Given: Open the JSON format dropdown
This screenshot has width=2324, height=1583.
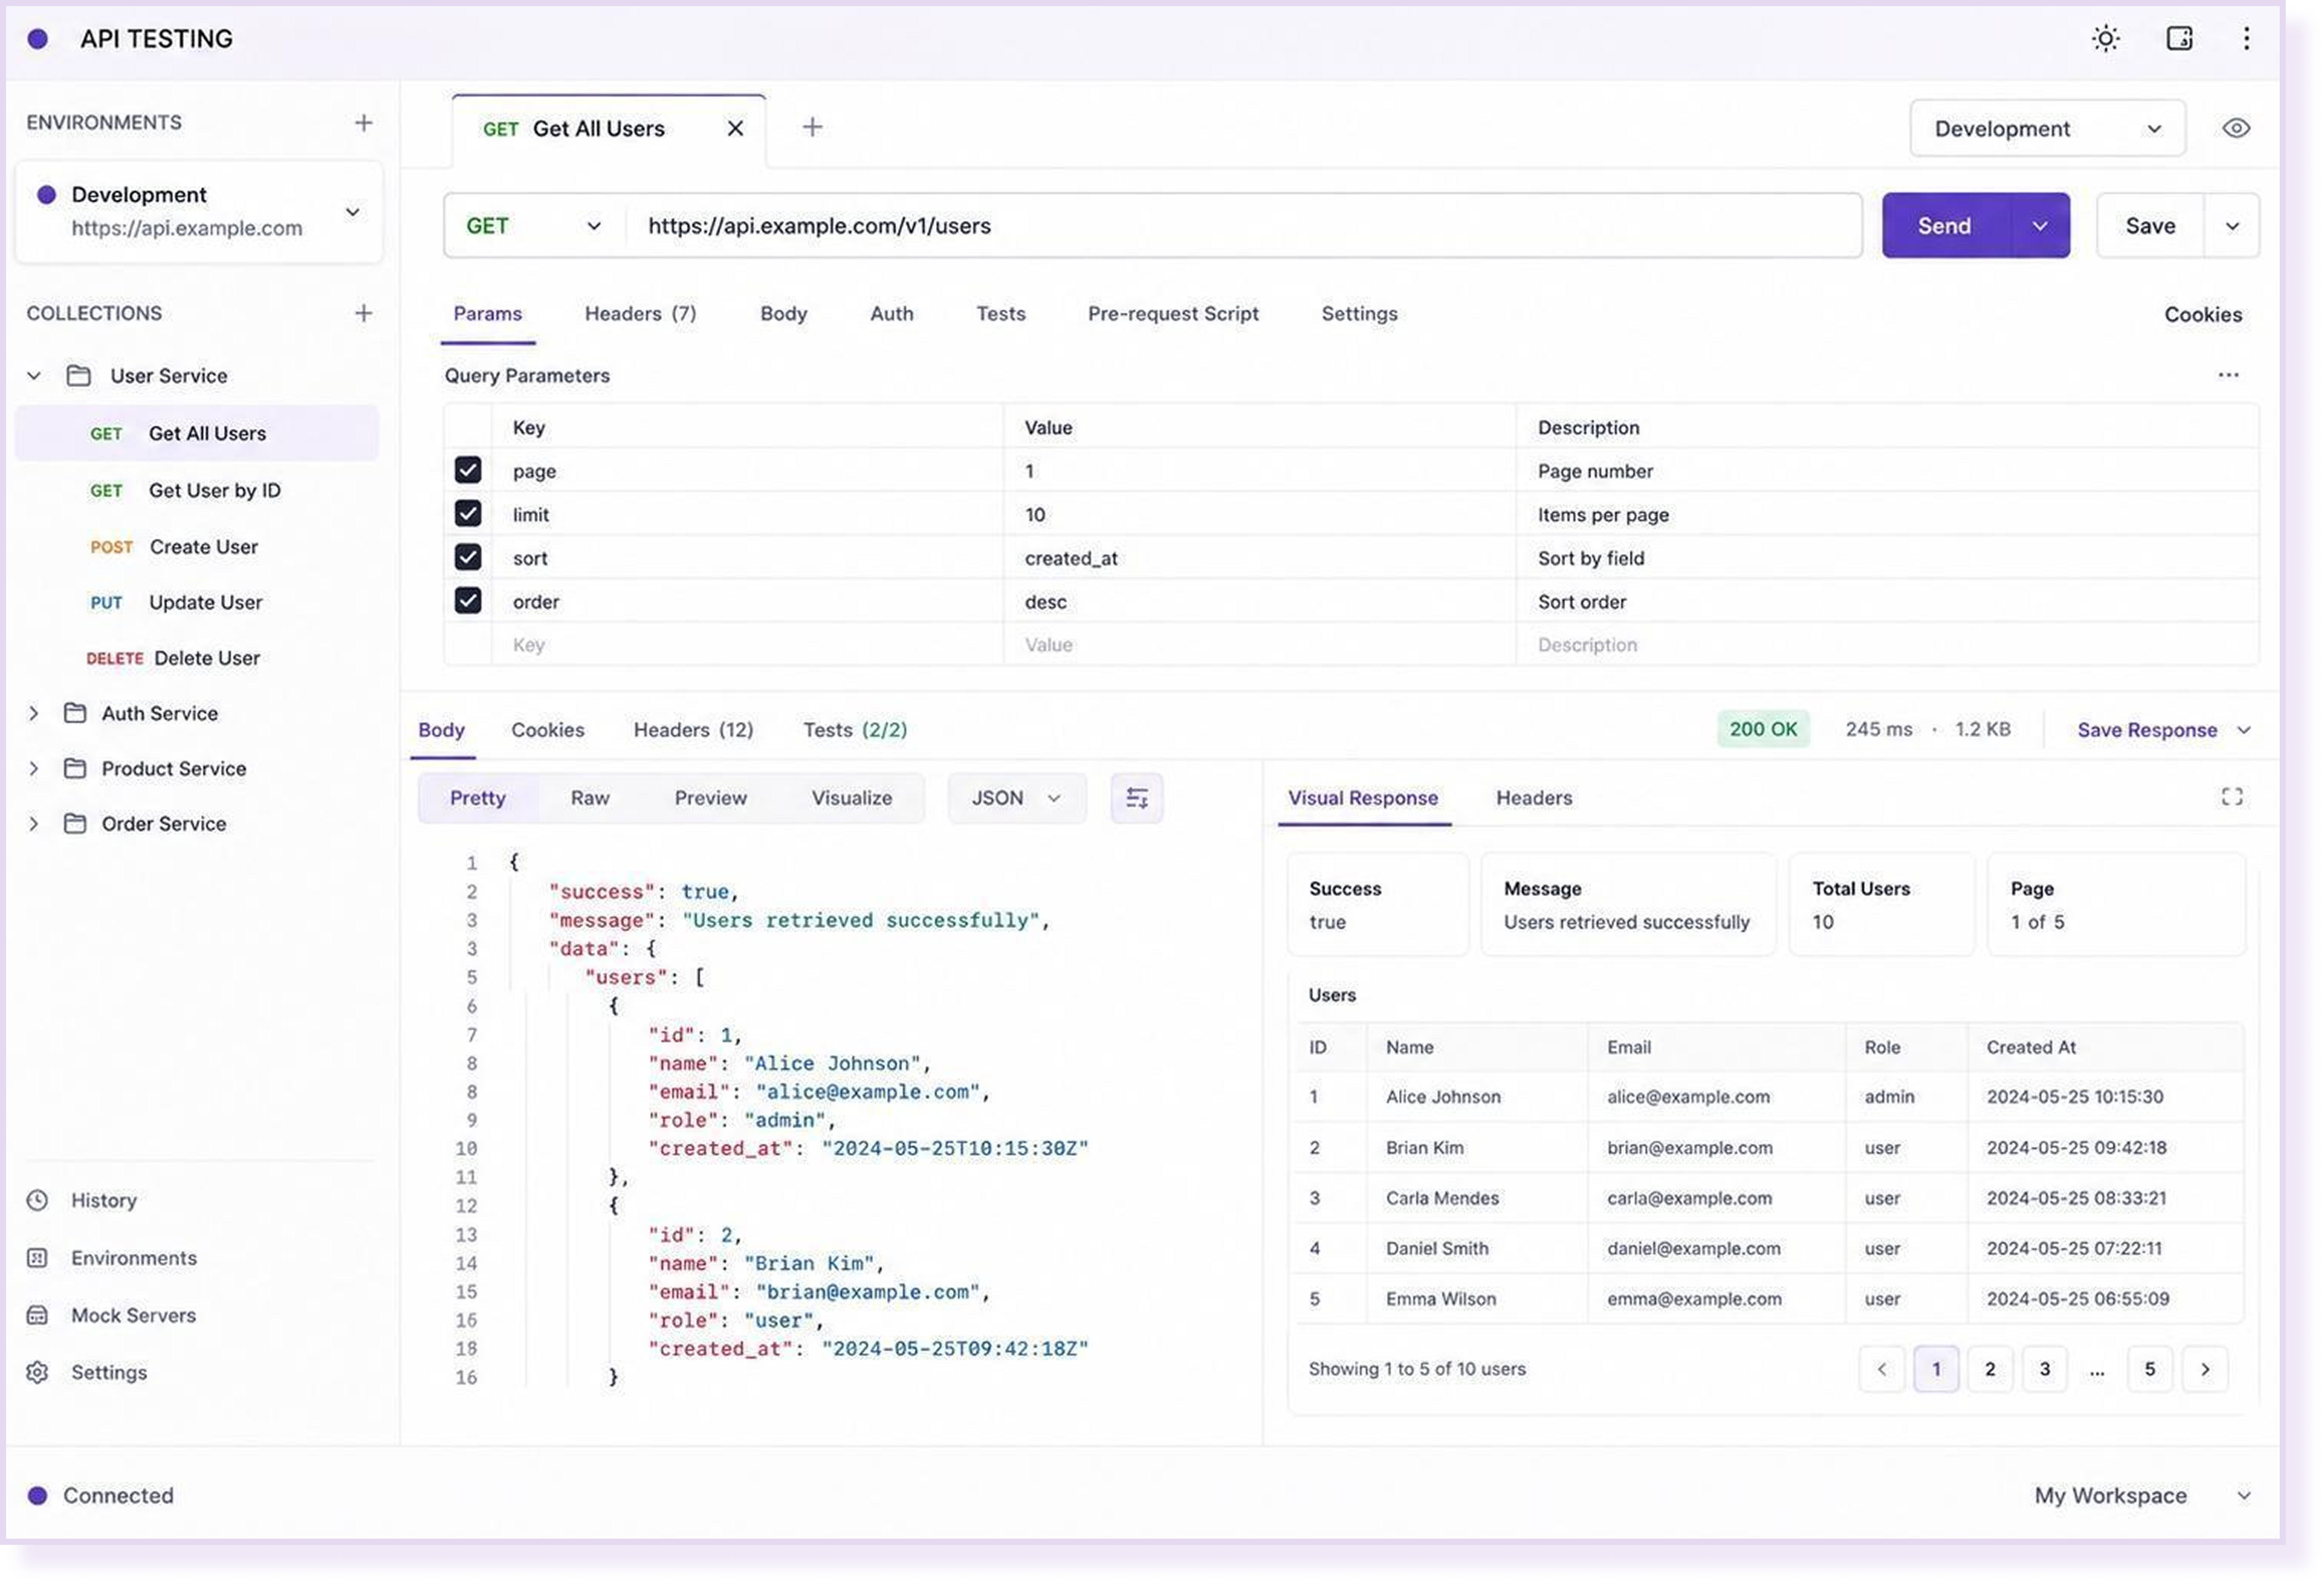Looking at the screenshot, I should tap(1016, 798).
